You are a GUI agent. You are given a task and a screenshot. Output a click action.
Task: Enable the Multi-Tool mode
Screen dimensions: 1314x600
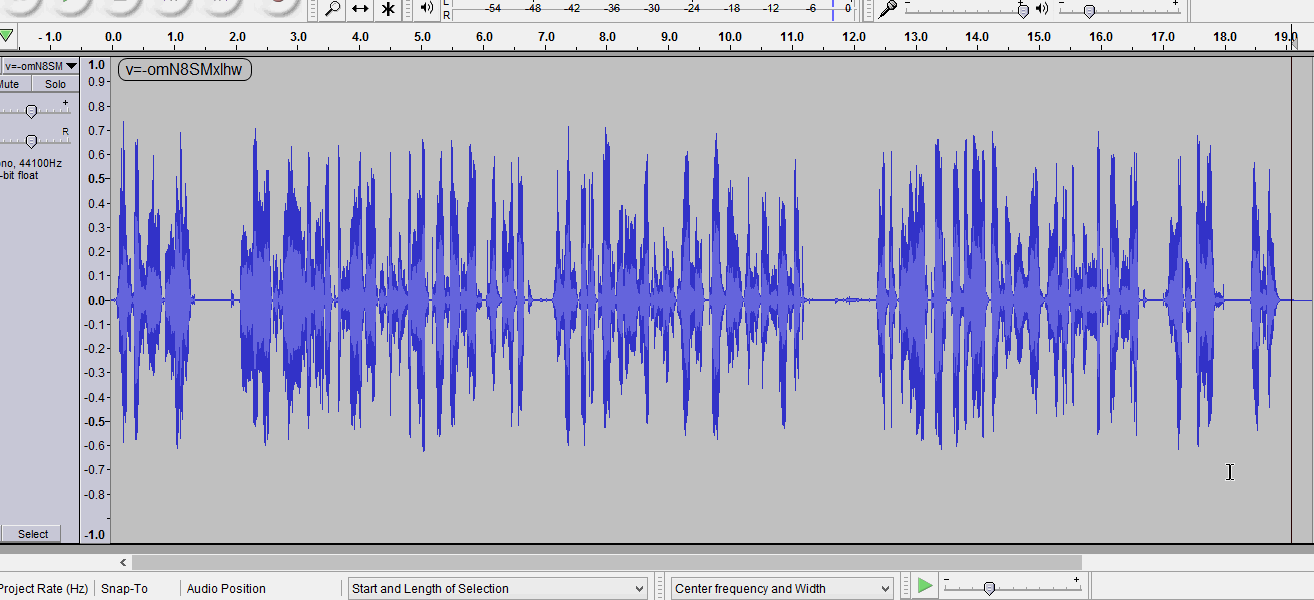388,9
